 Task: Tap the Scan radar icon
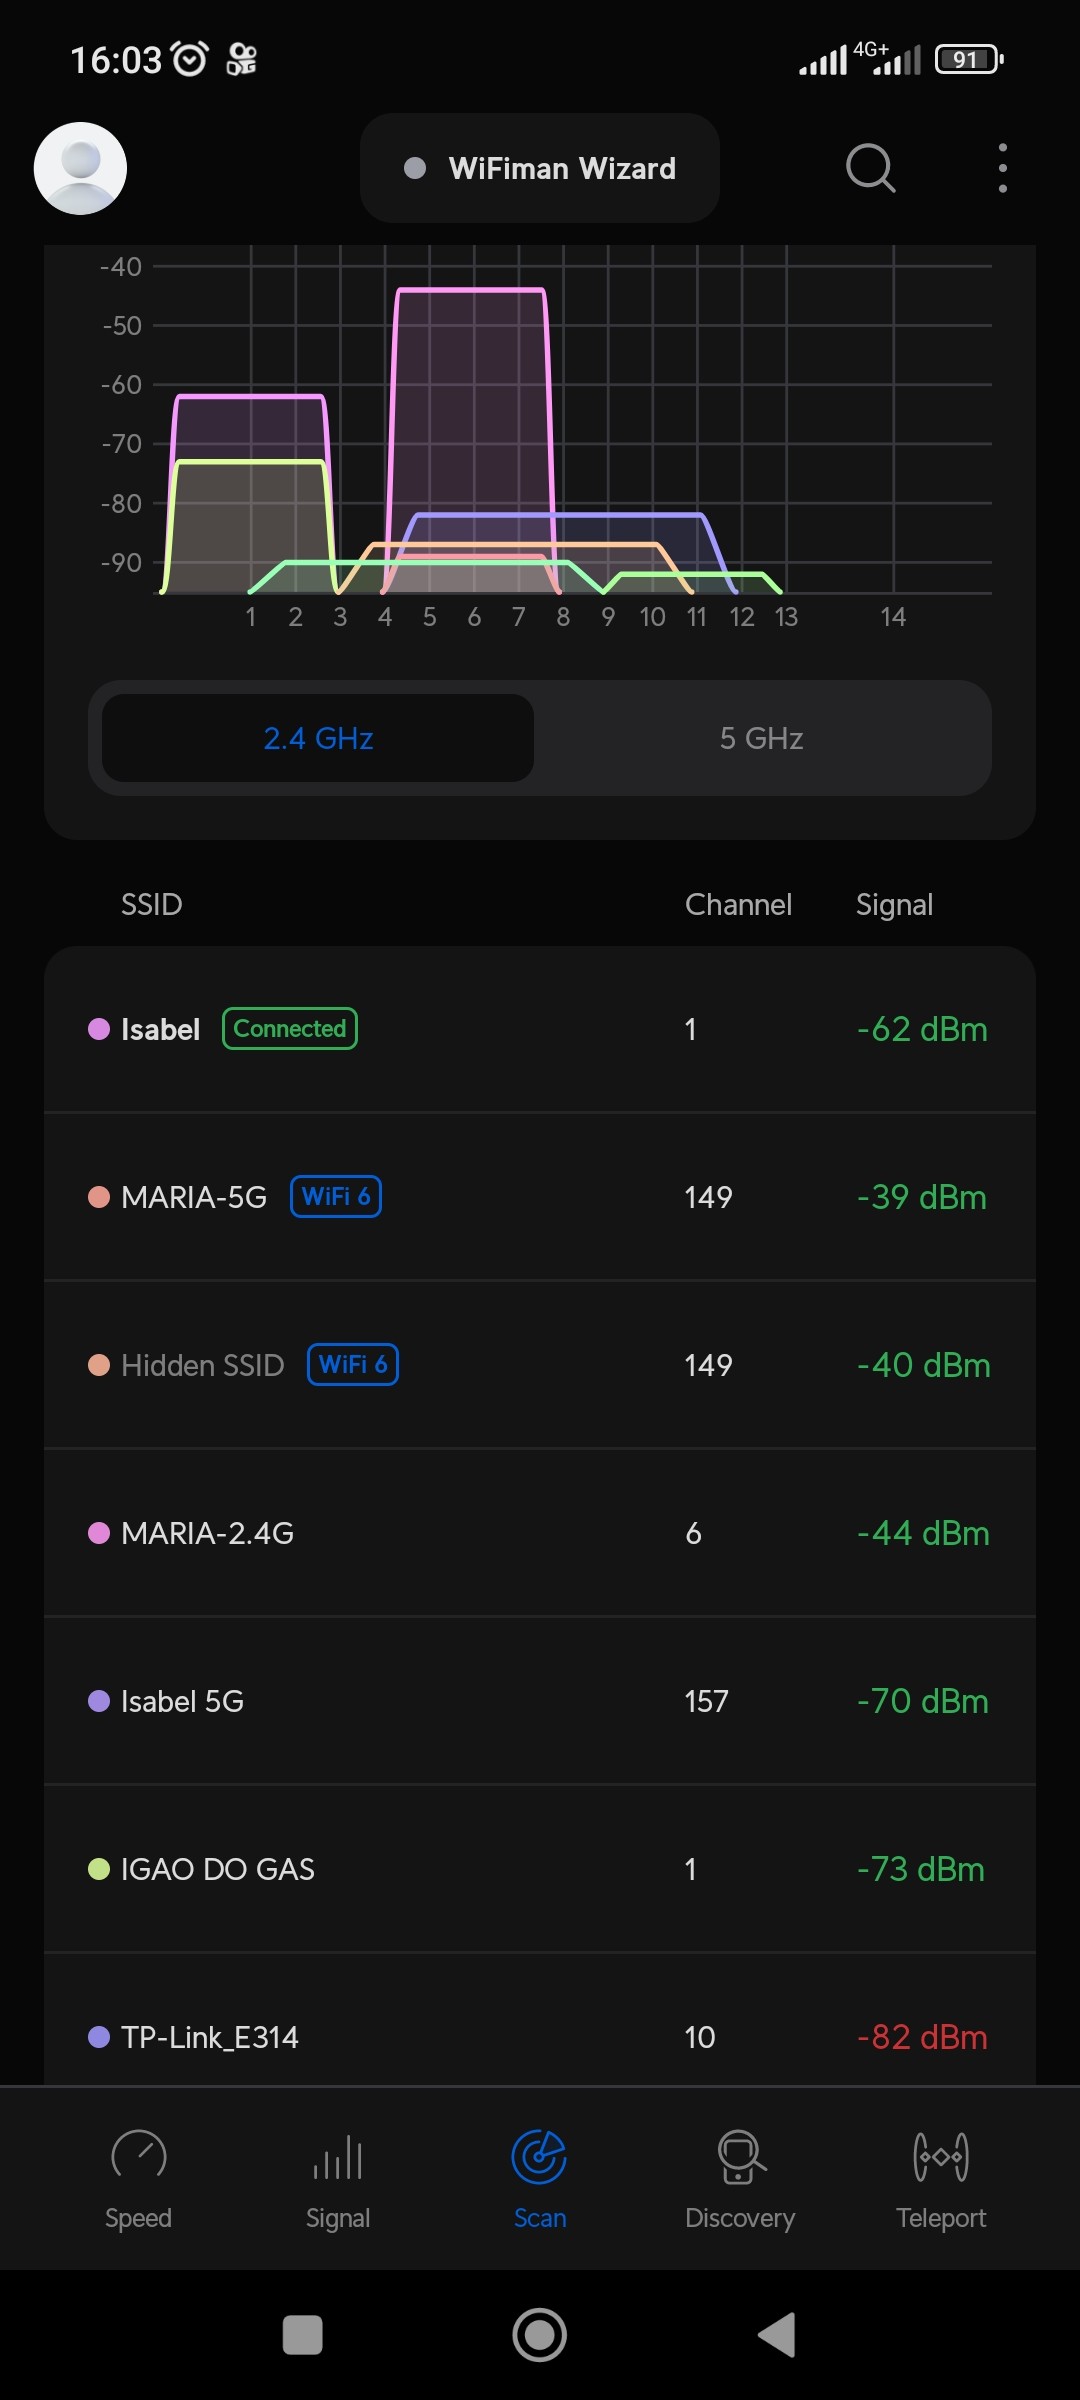(x=539, y=2158)
